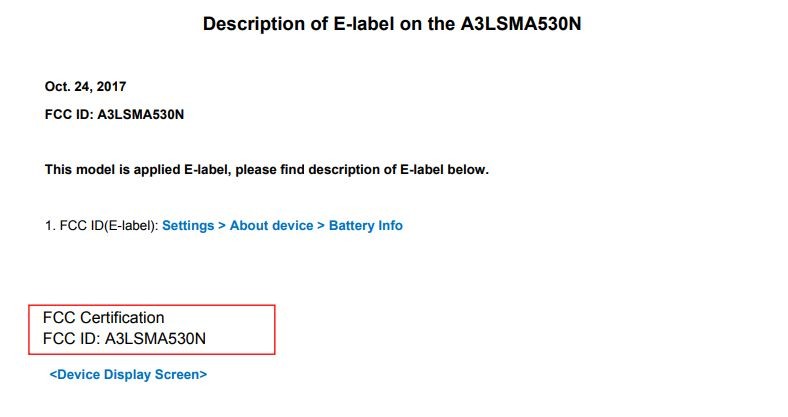The width and height of the screenshot is (788, 417).
Task: Click the blue Settings path text
Action: 188,226
